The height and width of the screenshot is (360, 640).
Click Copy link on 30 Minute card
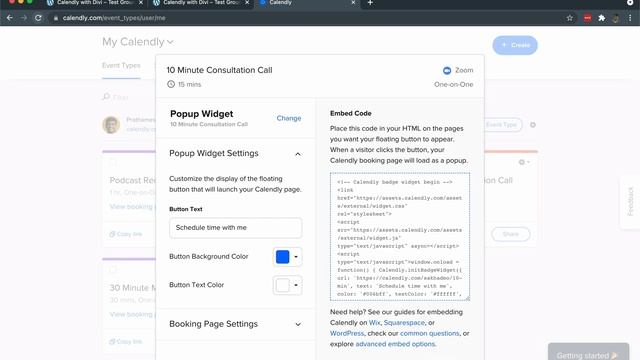point(126,342)
